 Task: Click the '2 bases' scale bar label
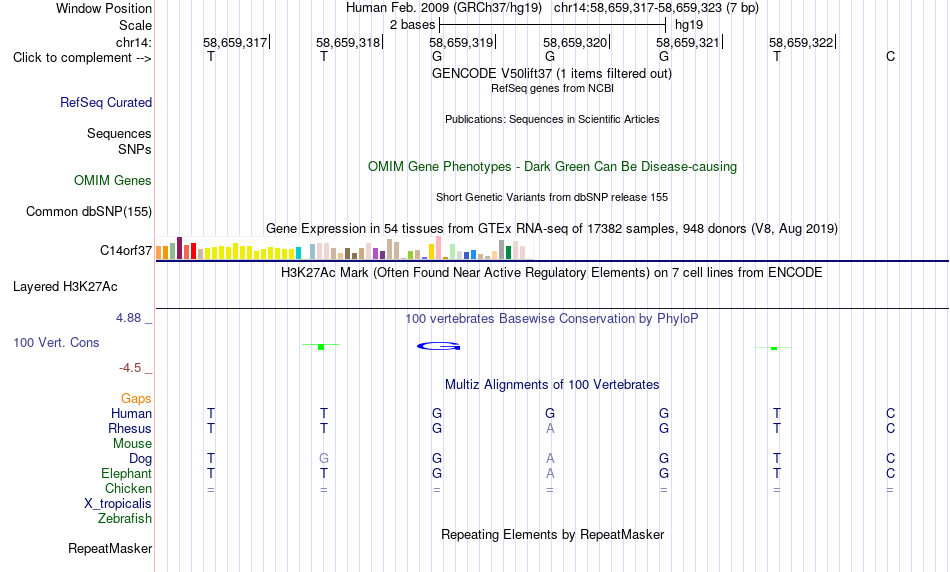tap(413, 25)
